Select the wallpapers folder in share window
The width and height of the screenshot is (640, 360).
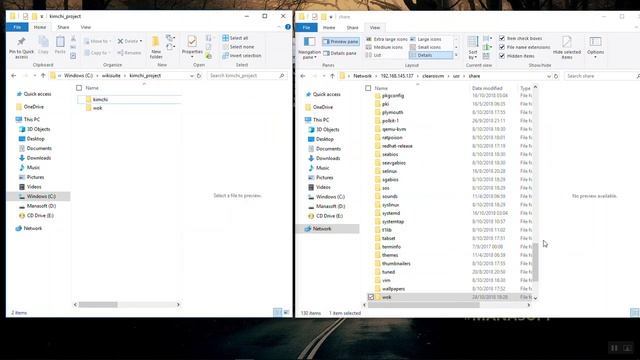[393, 289]
